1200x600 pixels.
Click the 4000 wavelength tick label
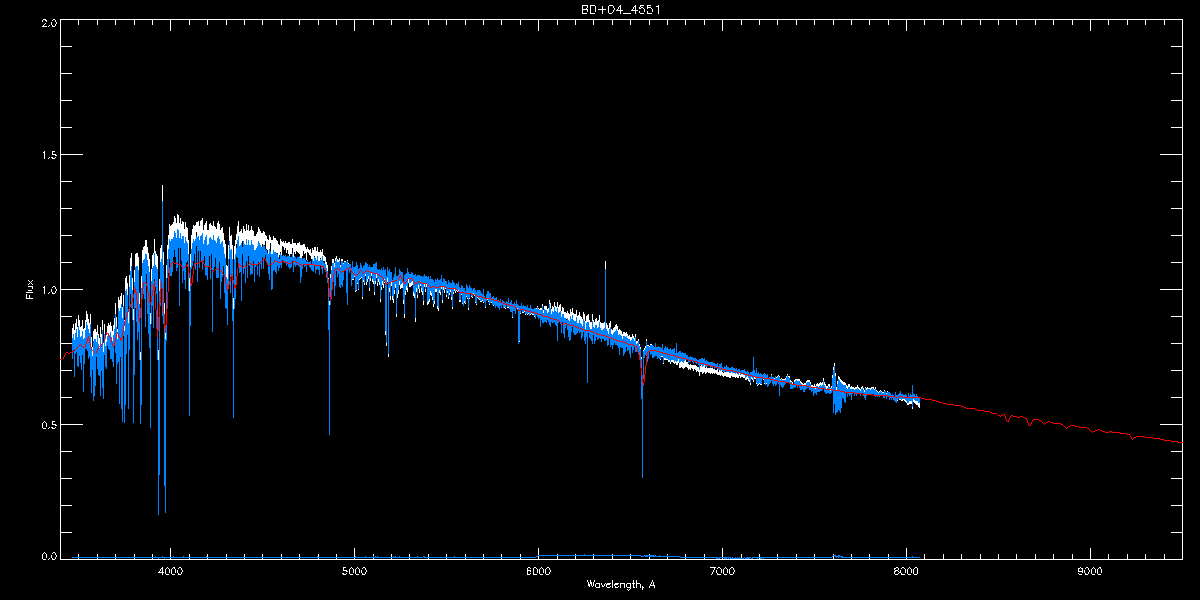tap(170, 572)
